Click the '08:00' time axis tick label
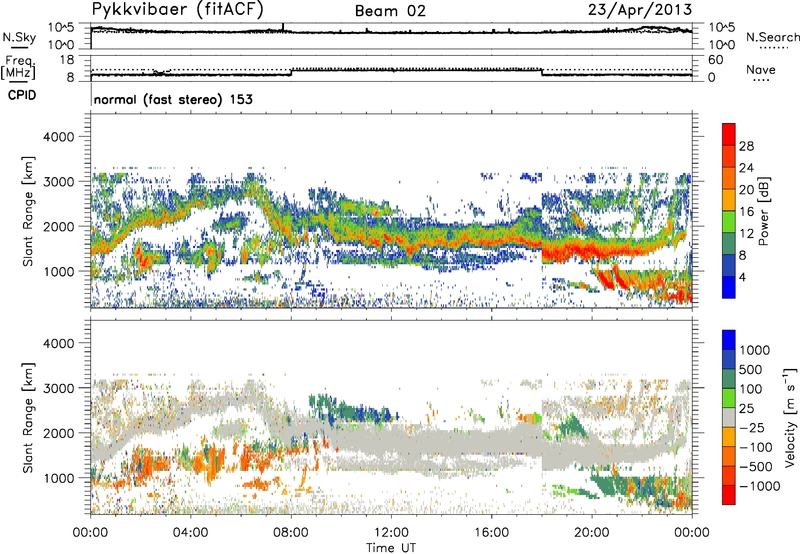The height and width of the screenshot is (554, 800). pos(290,533)
